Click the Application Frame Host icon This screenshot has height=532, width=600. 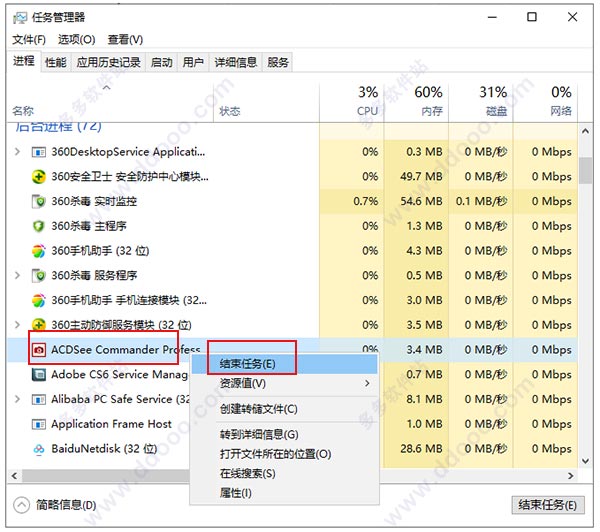(39, 424)
